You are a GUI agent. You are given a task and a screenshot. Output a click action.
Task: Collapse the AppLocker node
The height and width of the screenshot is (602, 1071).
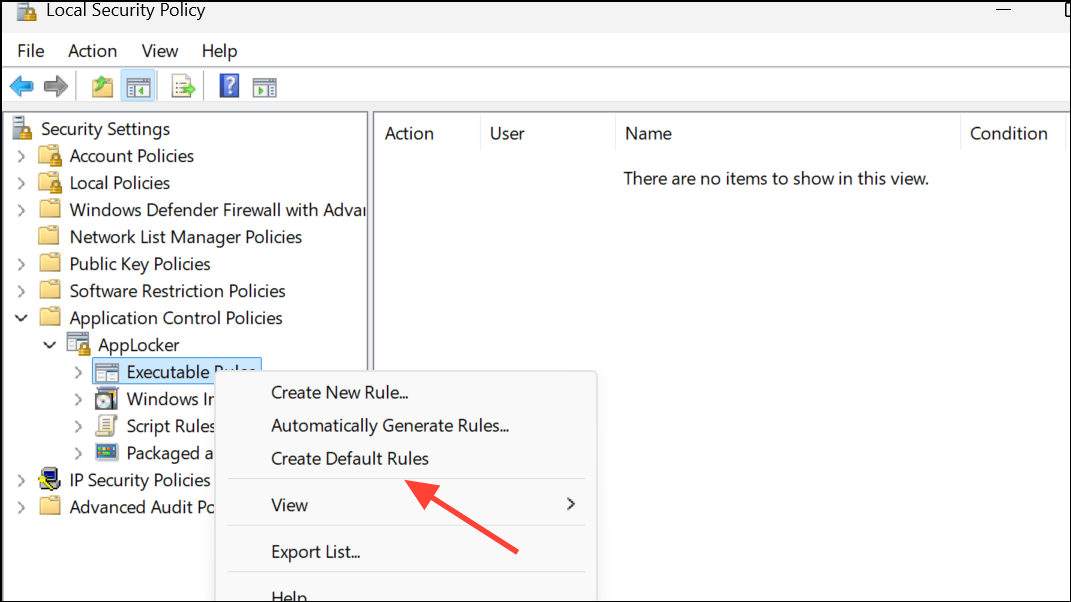(x=50, y=345)
